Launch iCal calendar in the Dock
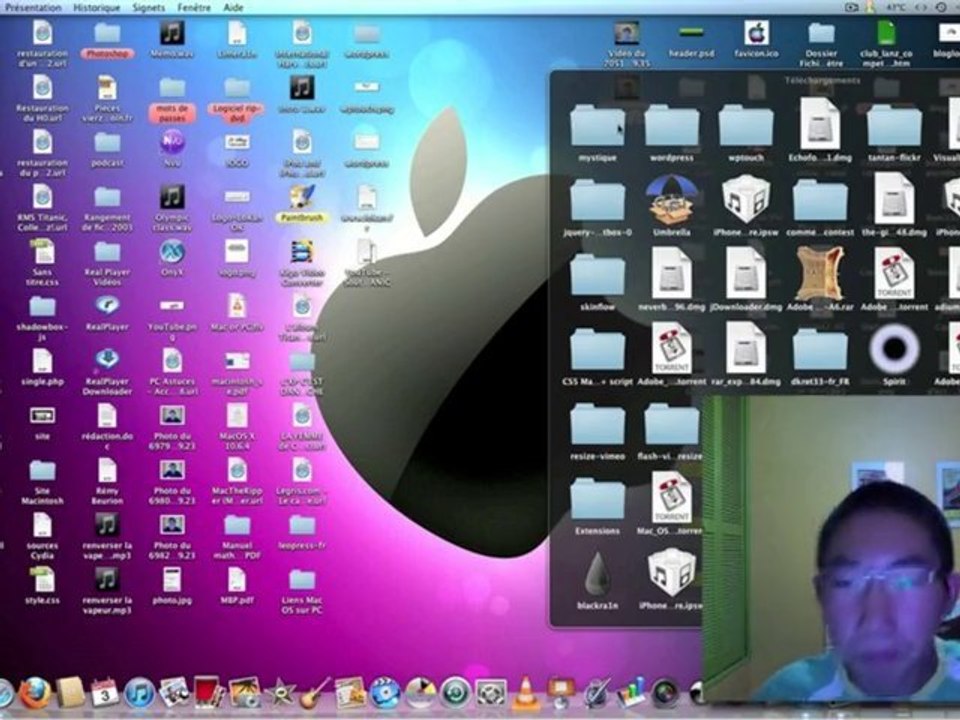Screen dimensions: 960x720 tap(105, 694)
